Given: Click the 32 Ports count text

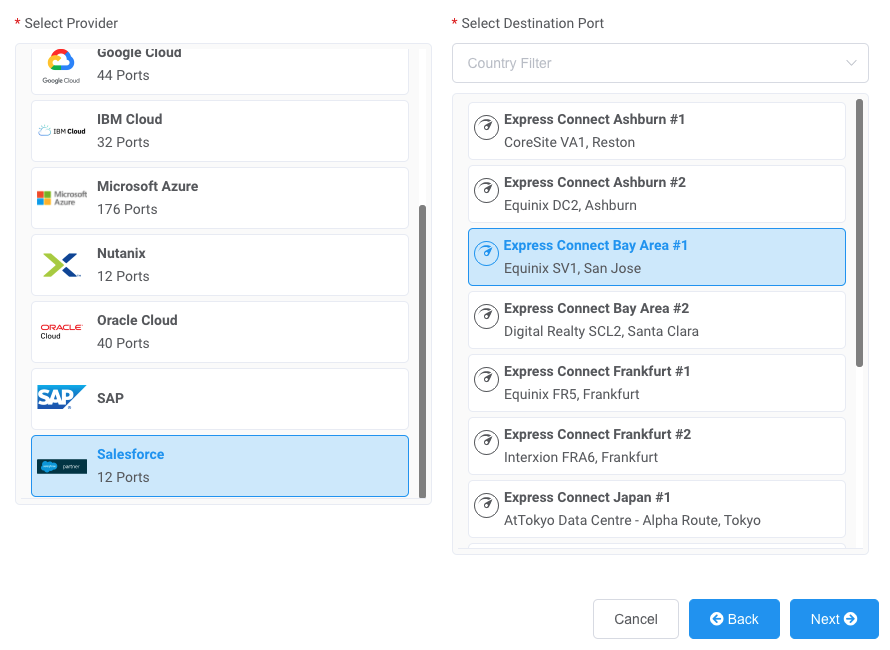Looking at the screenshot, I should [x=123, y=142].
